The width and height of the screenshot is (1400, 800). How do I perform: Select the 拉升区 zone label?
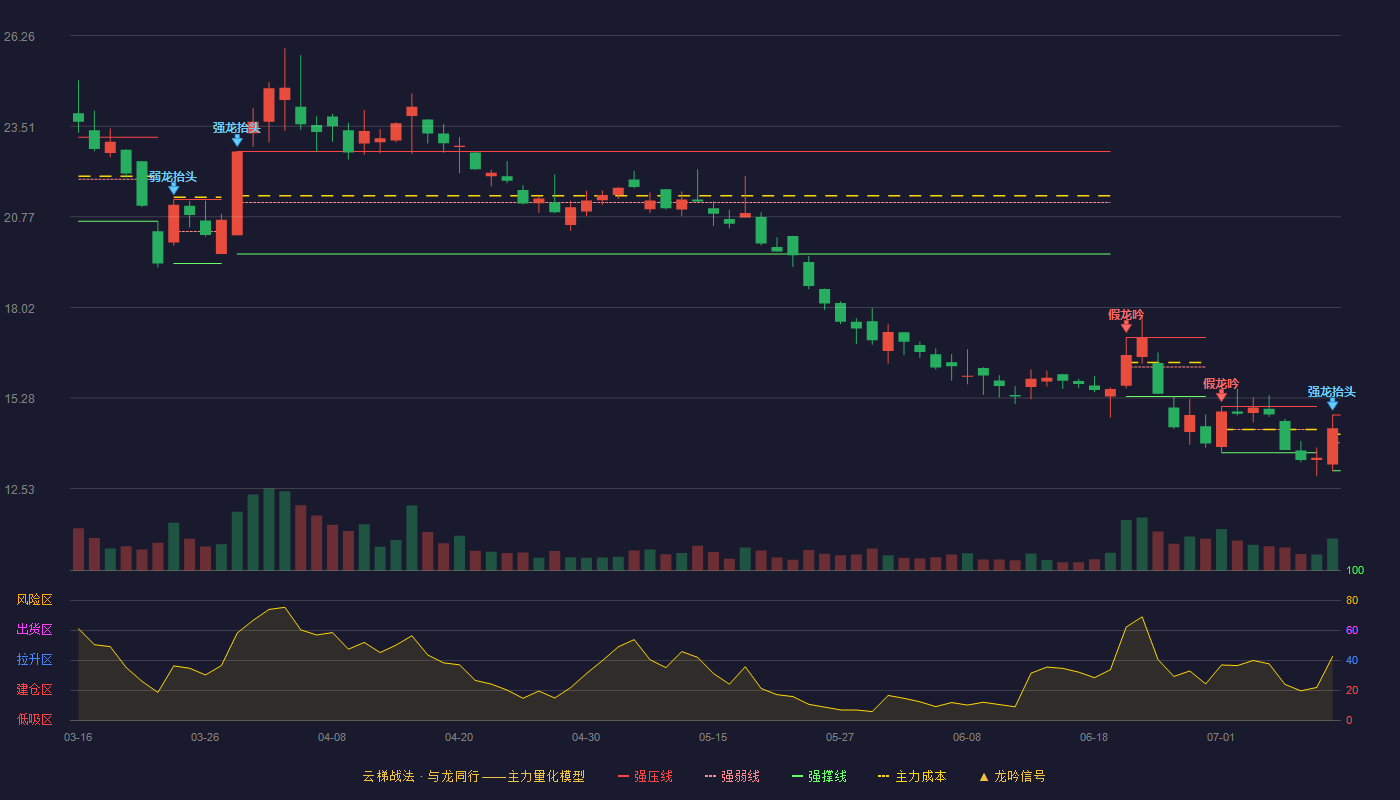pos(34,660)
